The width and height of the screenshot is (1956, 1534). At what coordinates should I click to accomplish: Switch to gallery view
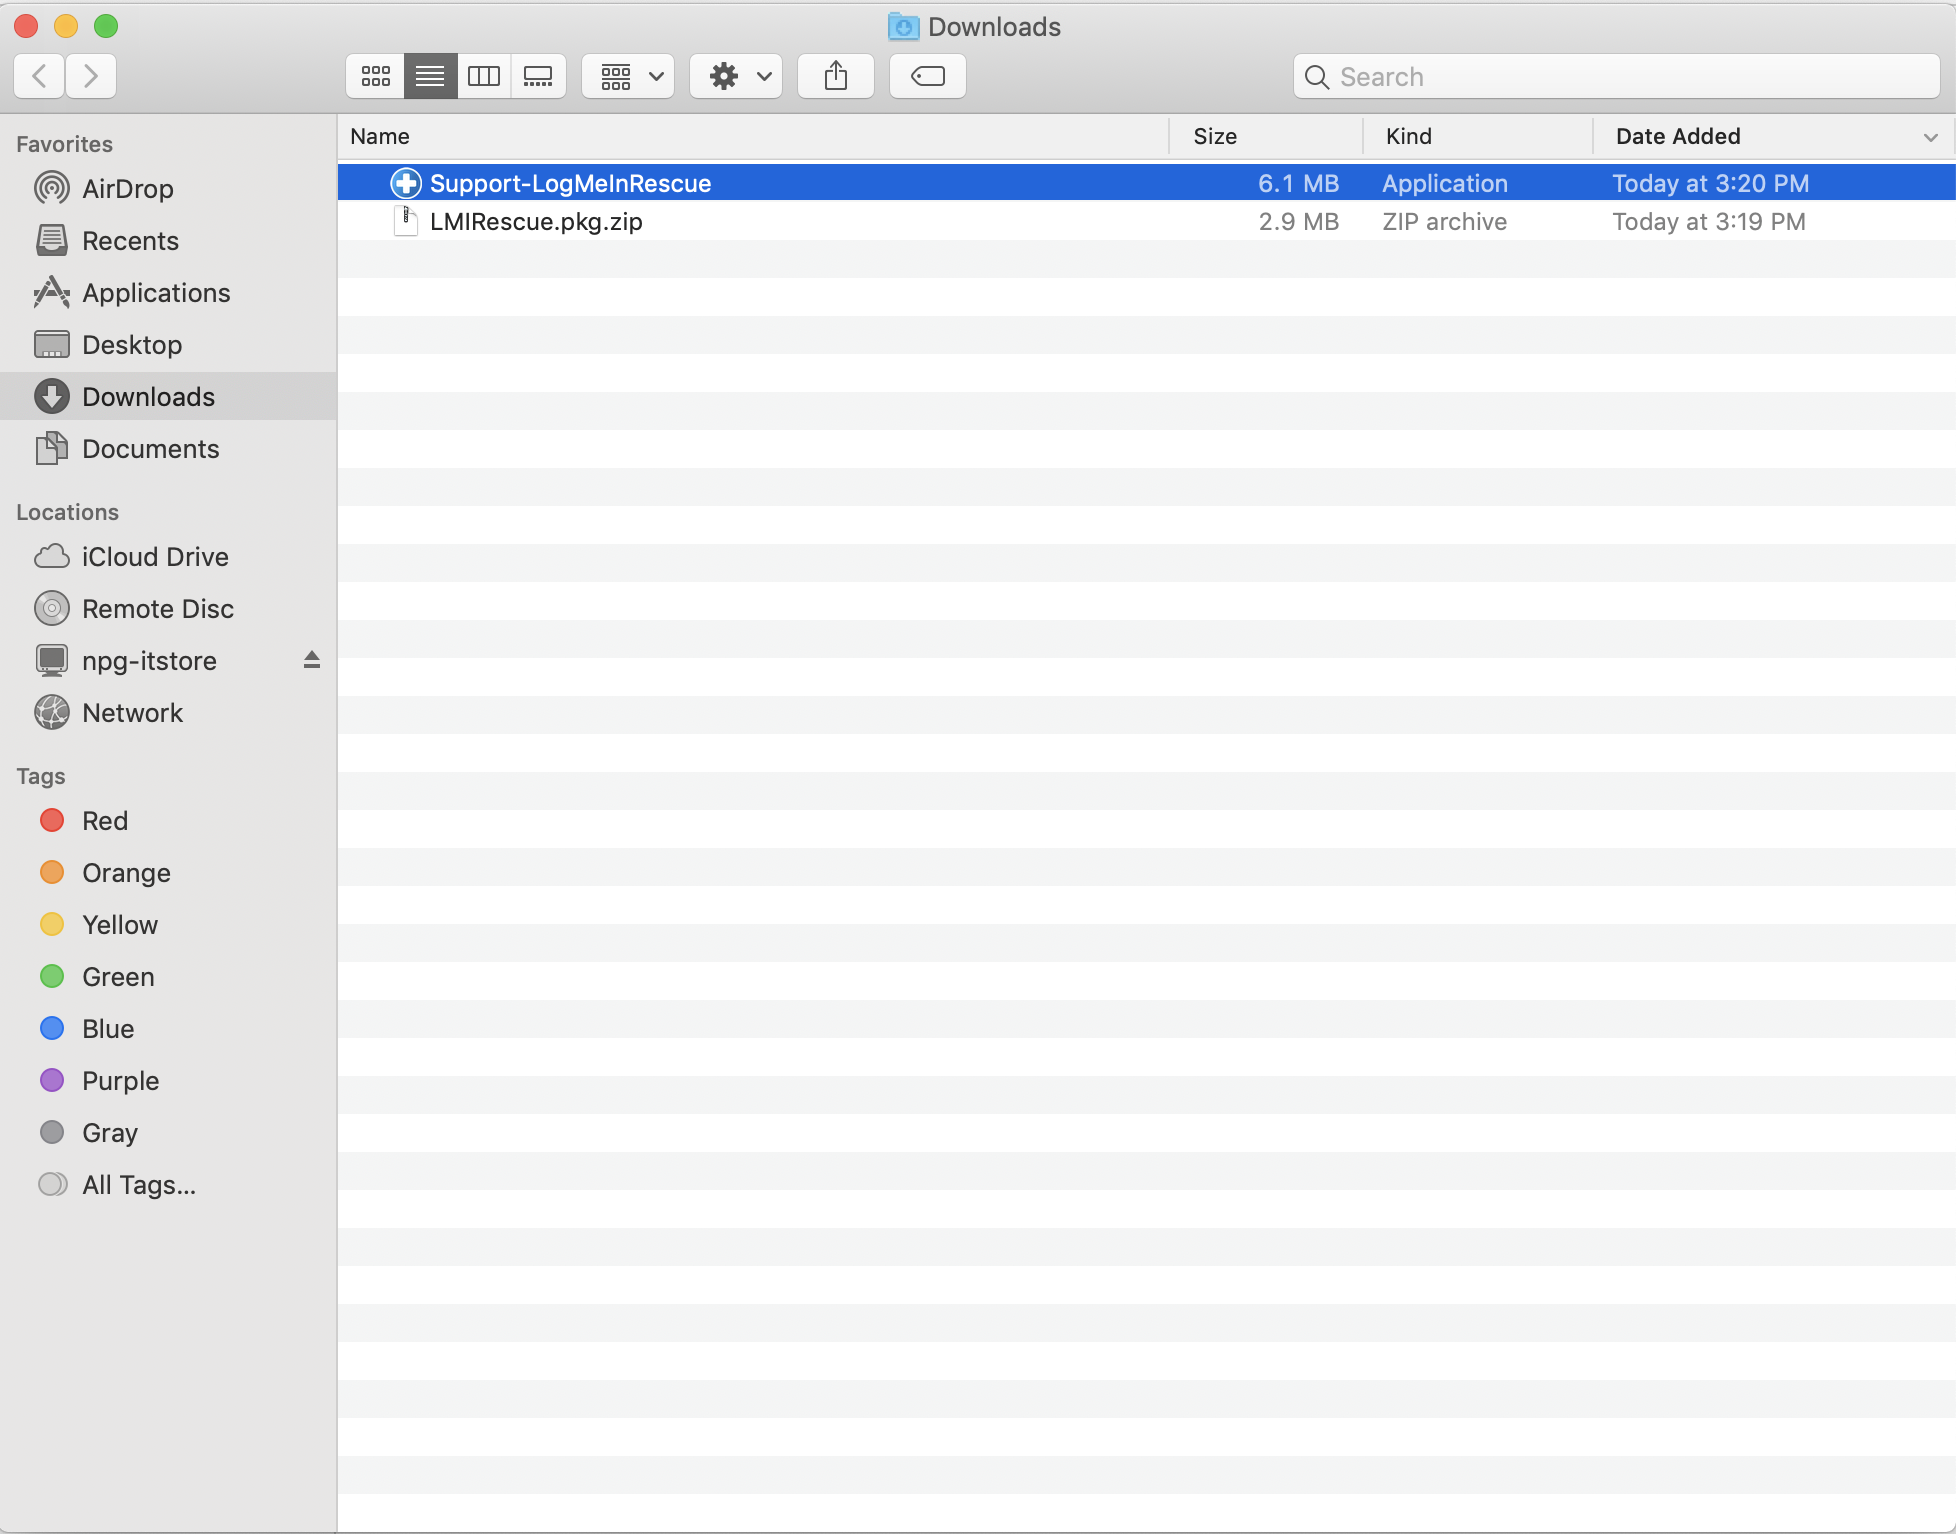point(538,76)
